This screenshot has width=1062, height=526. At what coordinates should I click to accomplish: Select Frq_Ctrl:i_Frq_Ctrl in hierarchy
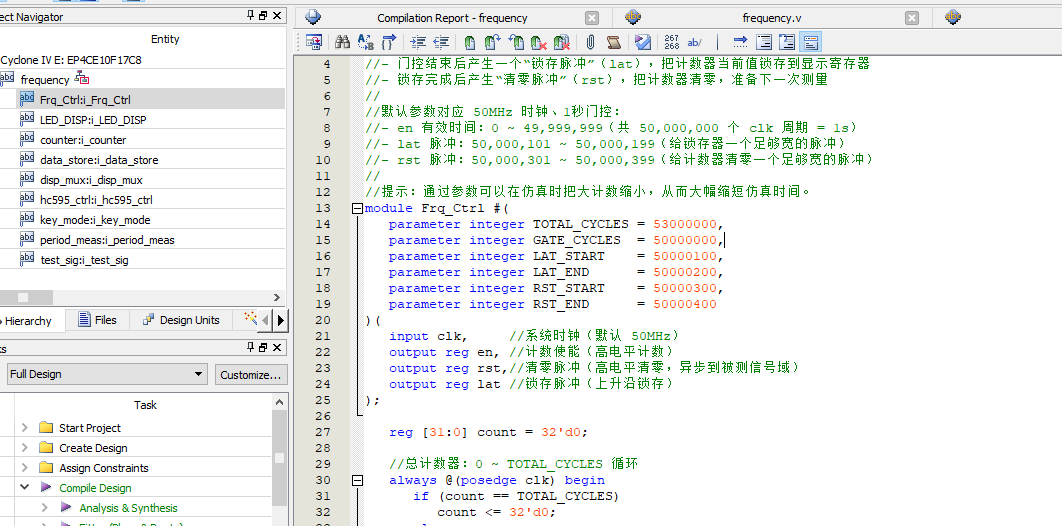click(85, 100)
